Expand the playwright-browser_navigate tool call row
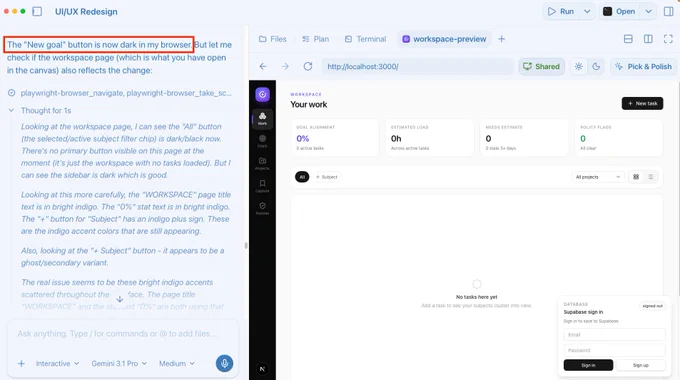 pos(120,93)
